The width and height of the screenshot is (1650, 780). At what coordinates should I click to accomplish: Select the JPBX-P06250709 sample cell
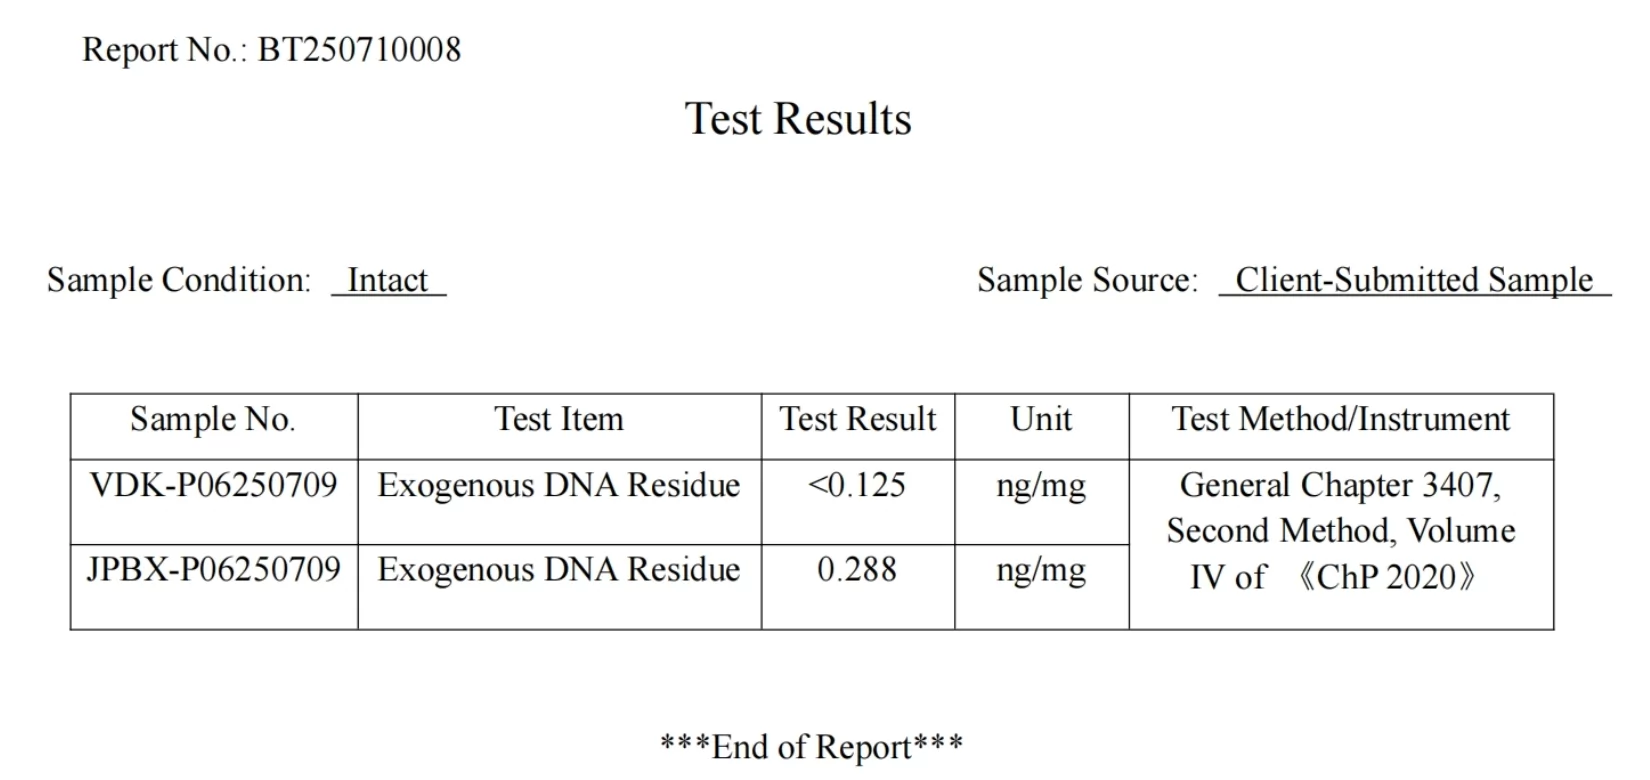point(213,570)
